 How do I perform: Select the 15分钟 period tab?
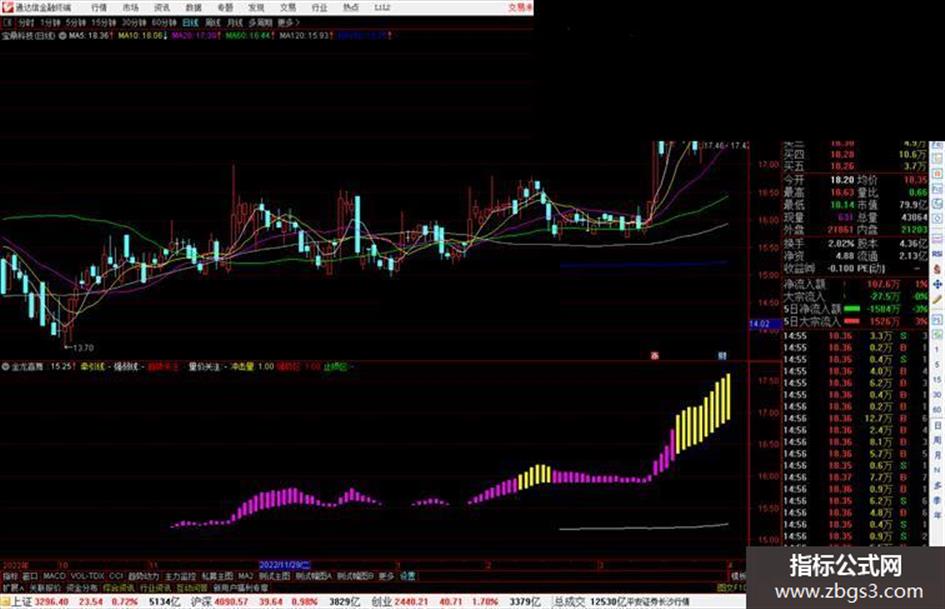103,22
